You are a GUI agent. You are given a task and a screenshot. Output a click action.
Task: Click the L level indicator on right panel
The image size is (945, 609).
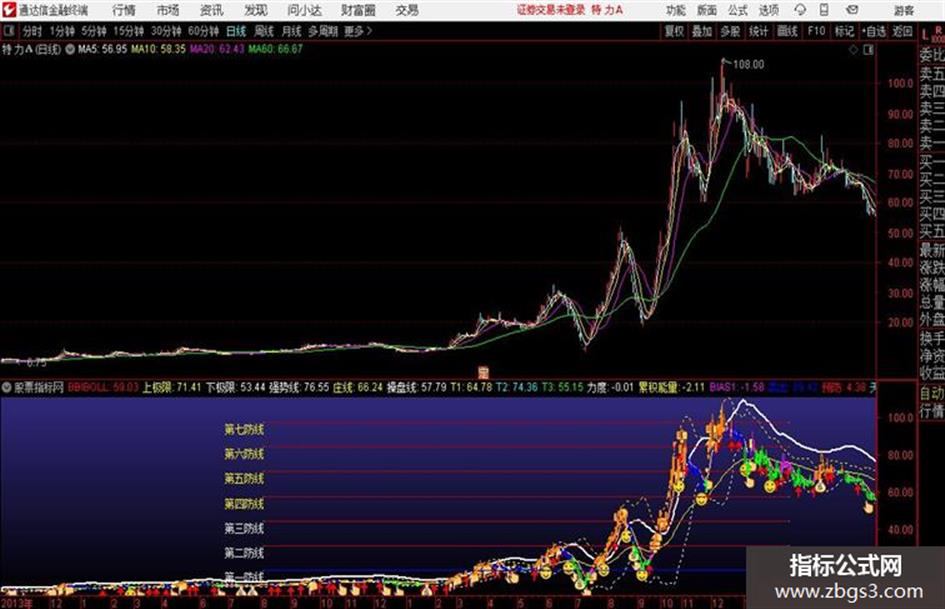point(925,34)
